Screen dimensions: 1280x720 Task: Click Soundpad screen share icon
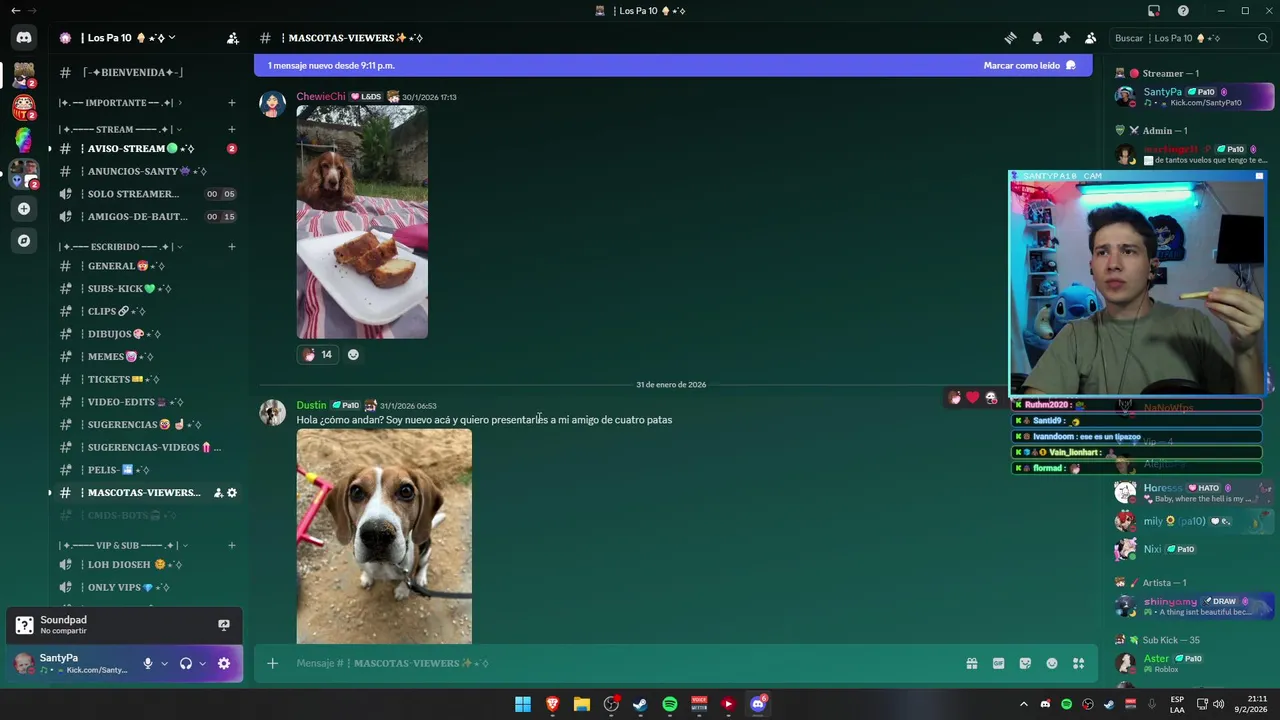224,625
